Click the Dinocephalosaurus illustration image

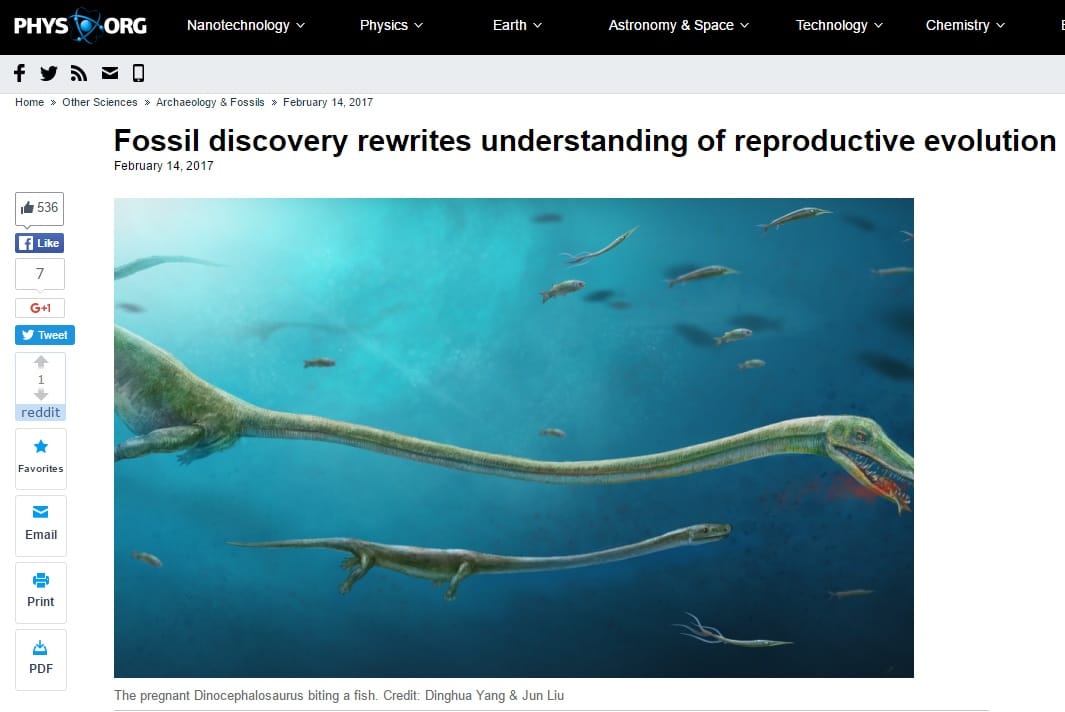point(513,438)
